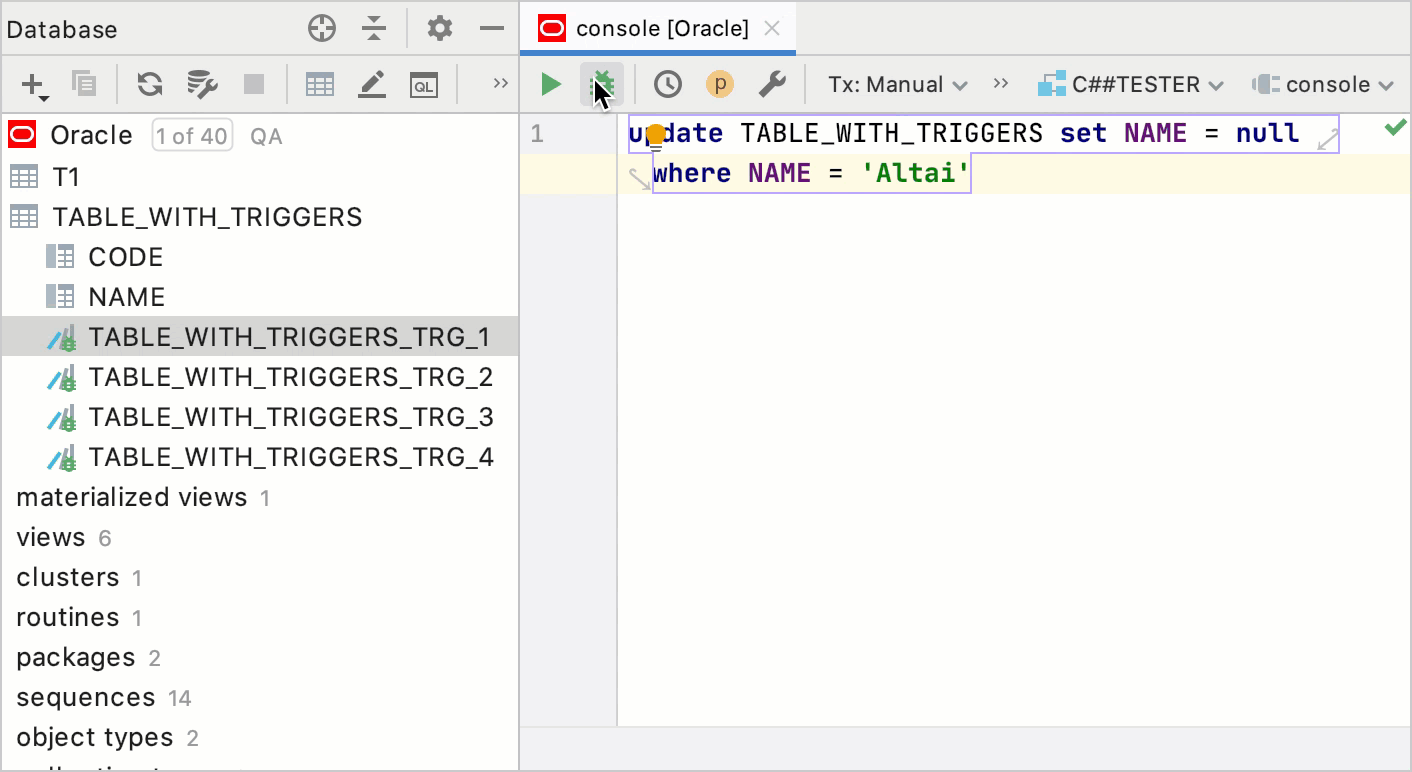Refresh the database objects tree
Screen dimensions: 1412x772
click(x=150, y=85)
